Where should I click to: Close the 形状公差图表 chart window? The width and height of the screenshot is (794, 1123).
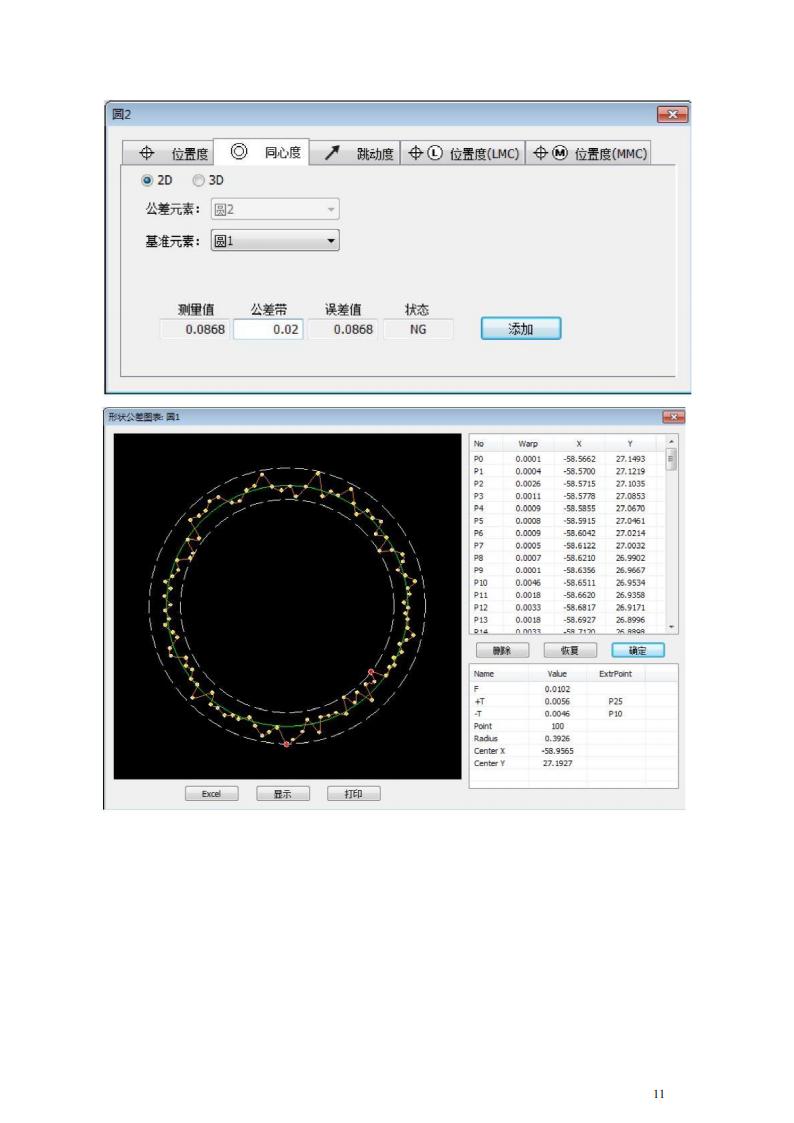pos(673,417)
